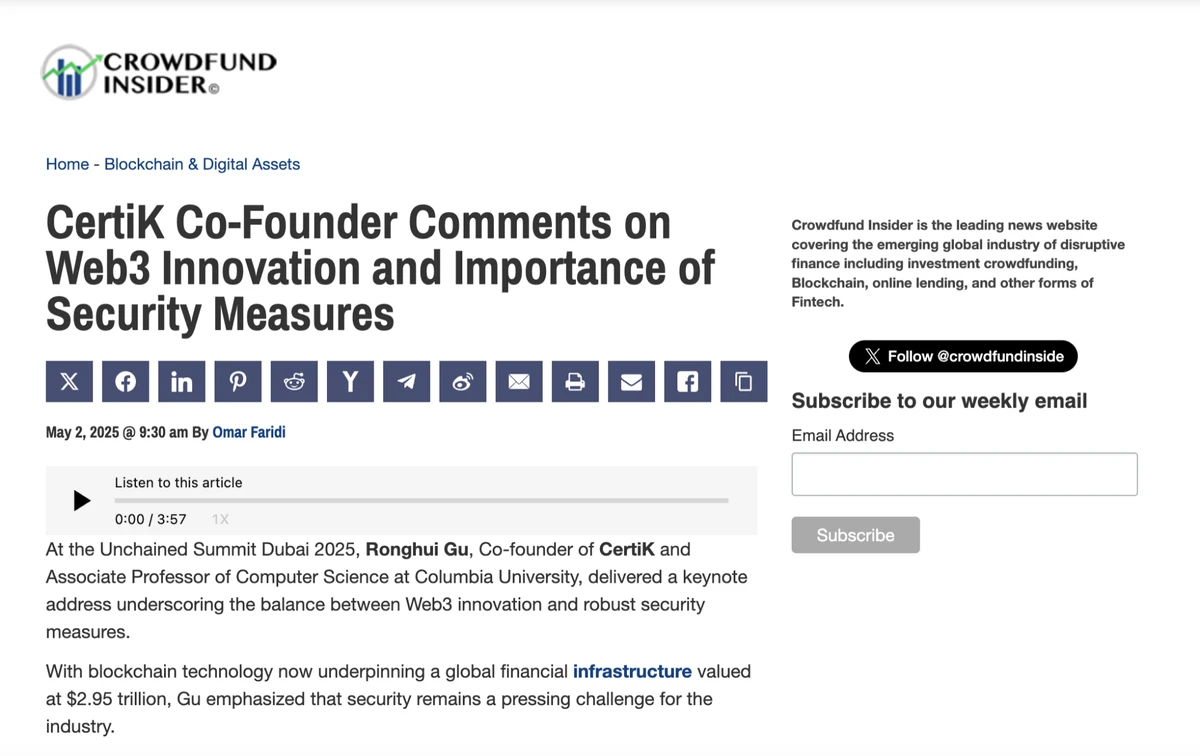Image resolution: width=1200 pixels, height=756 pixels.
Task: Play the Listen to this article audio
Action: point(82,501)
